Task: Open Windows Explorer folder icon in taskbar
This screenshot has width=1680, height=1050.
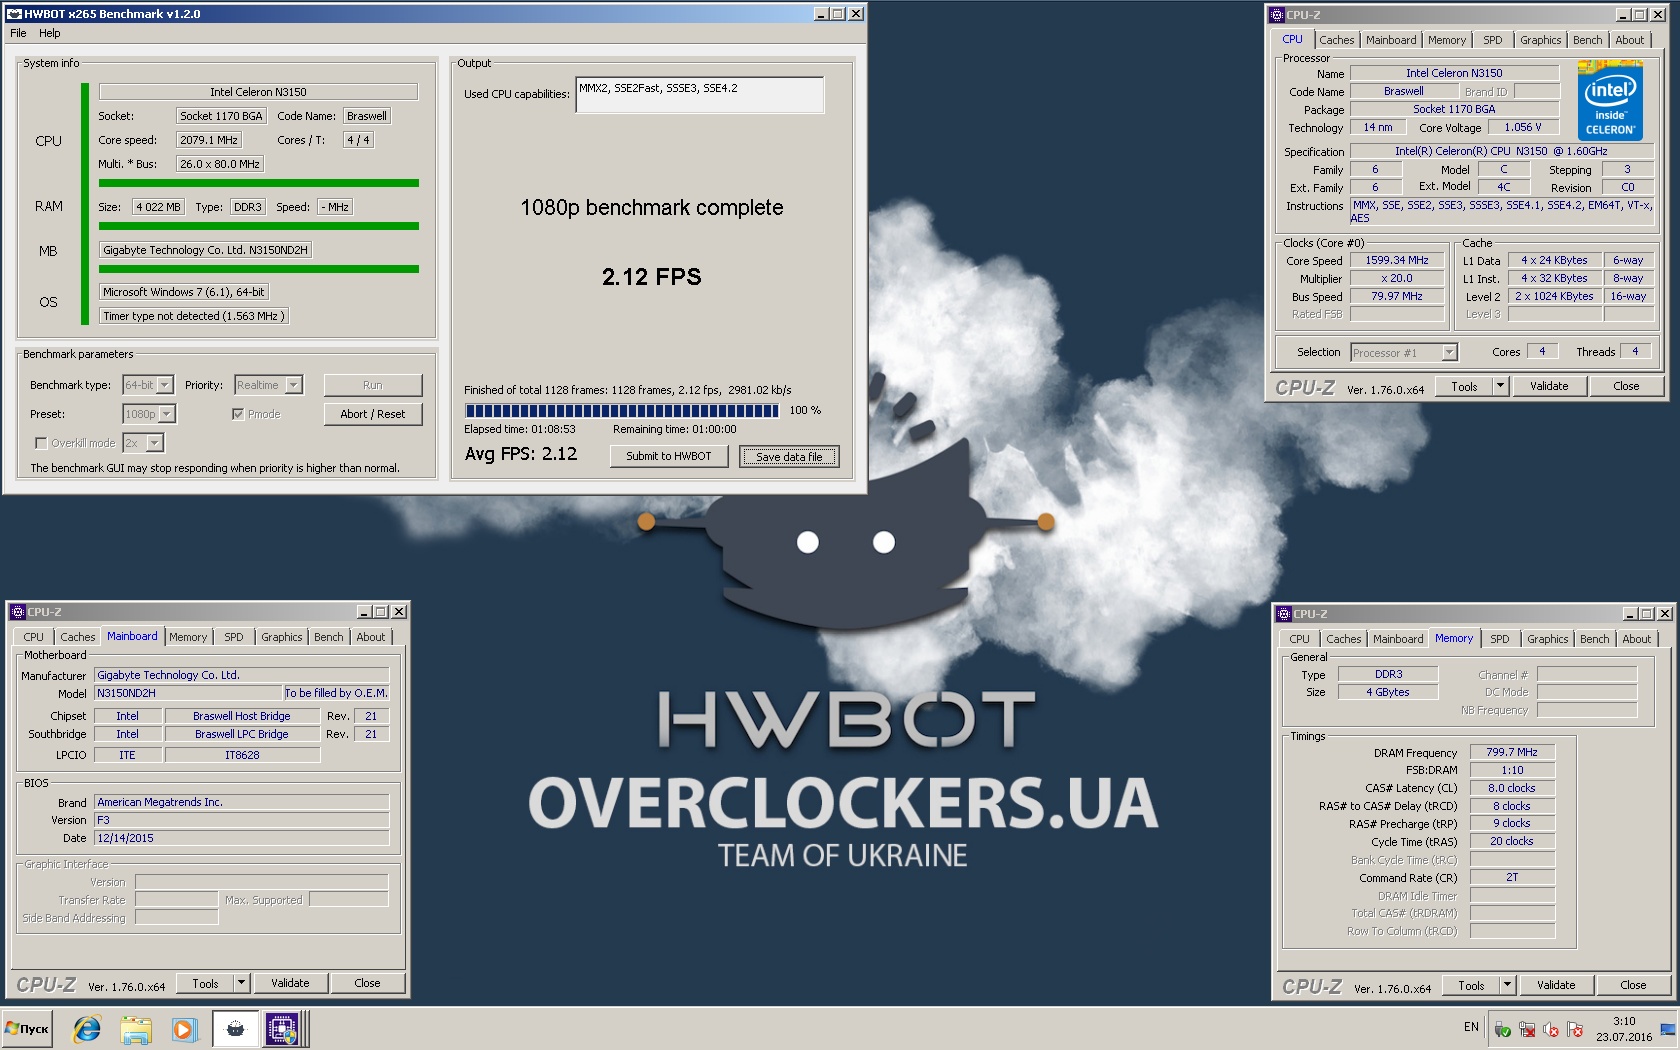Action: tap(136, 1028)
